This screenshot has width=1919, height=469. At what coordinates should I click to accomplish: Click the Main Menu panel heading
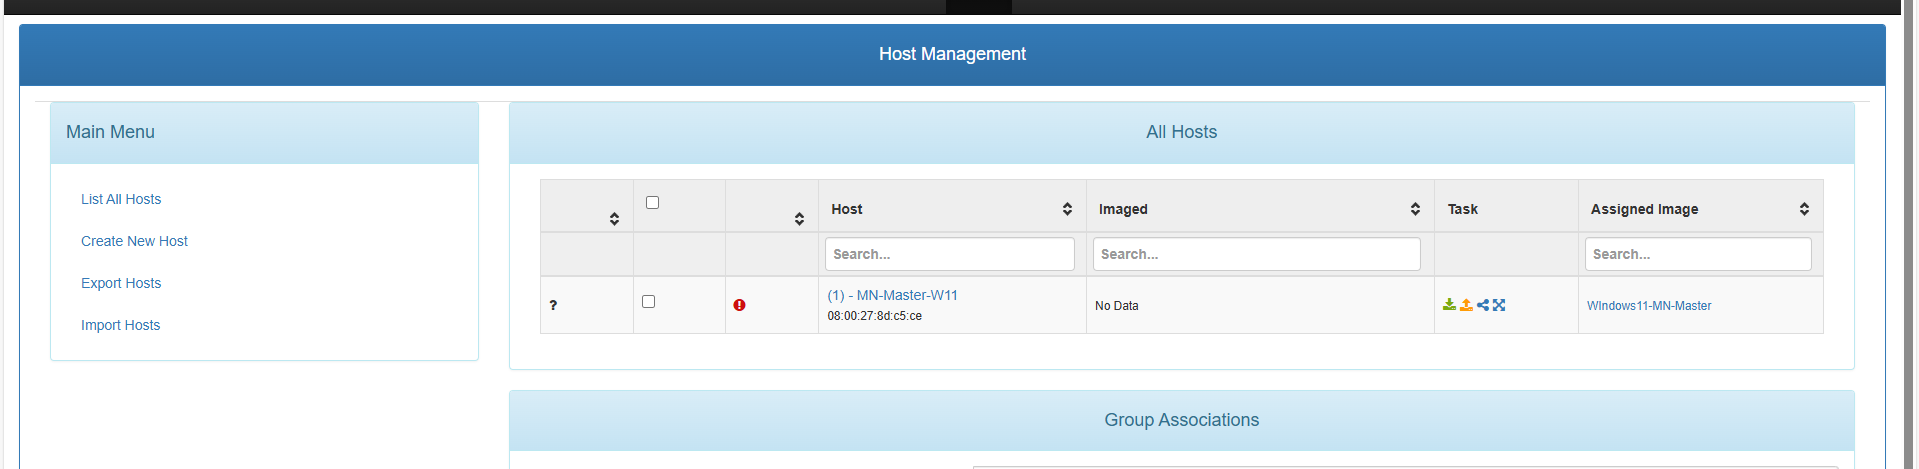click(110, 132)
